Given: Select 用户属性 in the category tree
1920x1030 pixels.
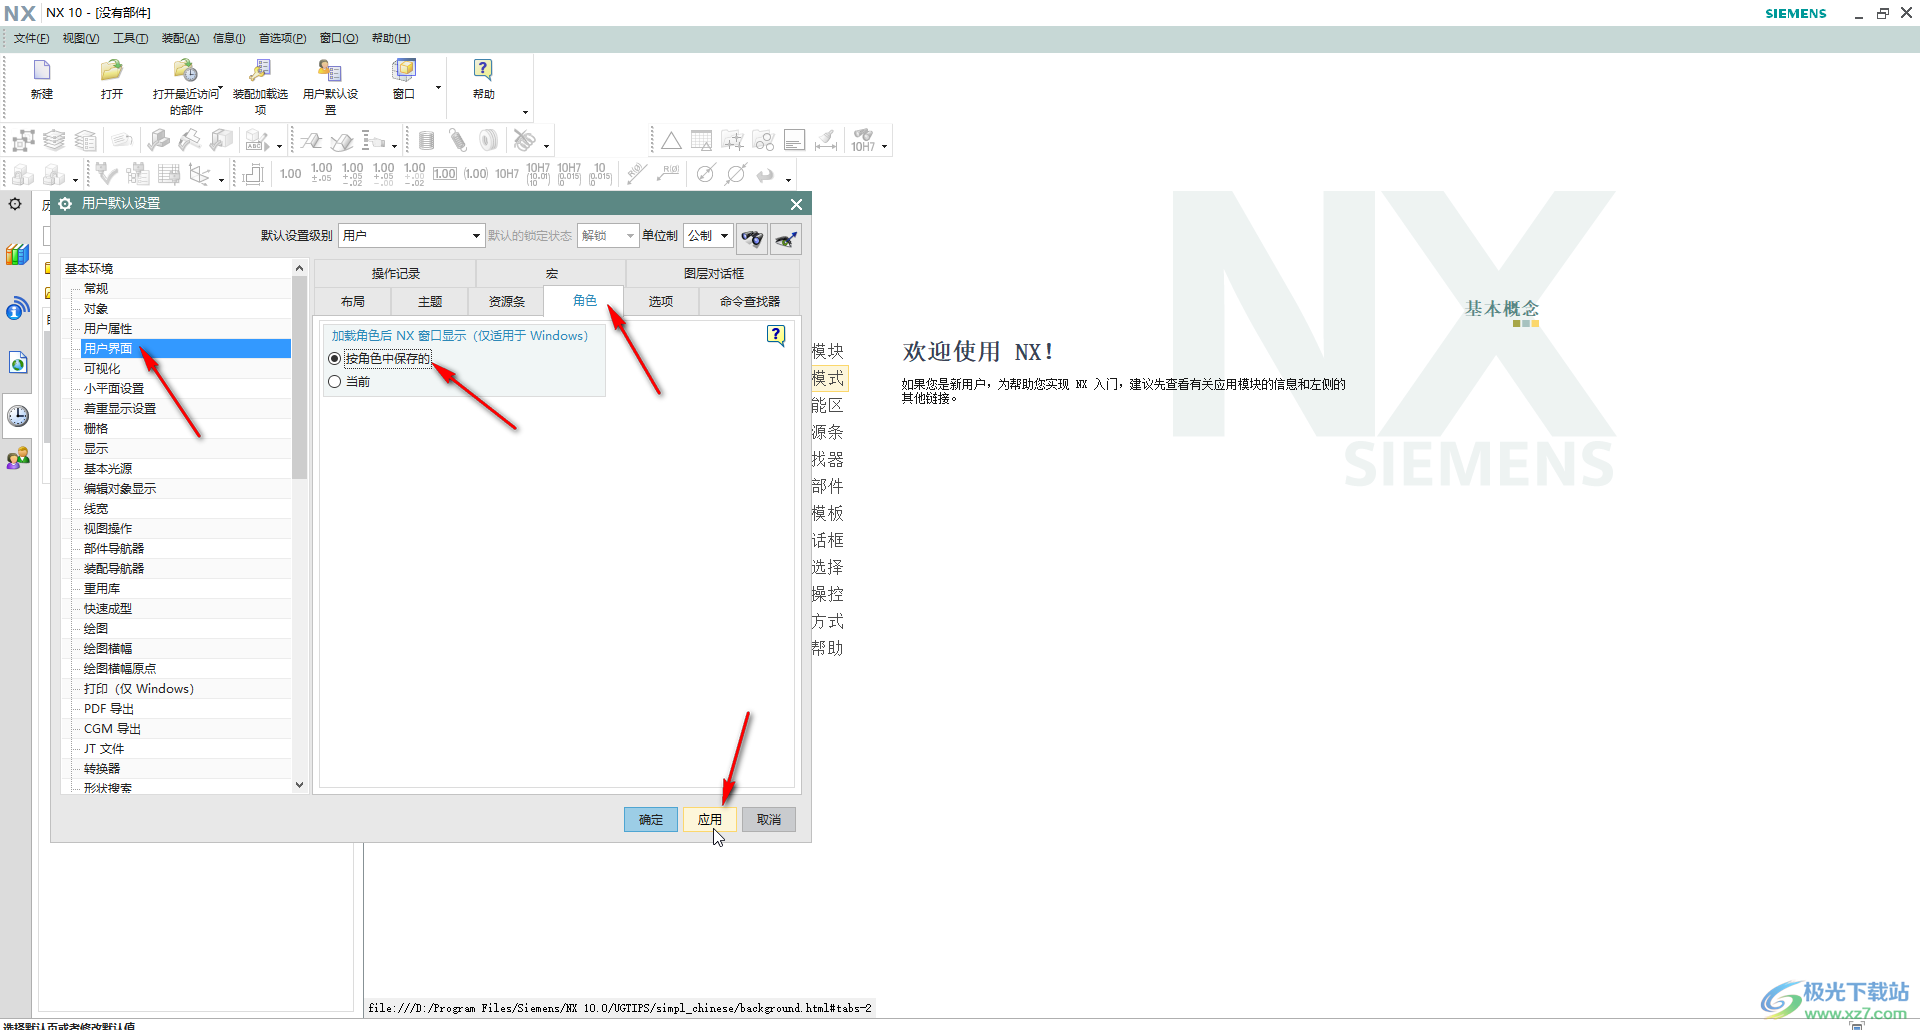Looking at the screenshot, I should point(108,329).
